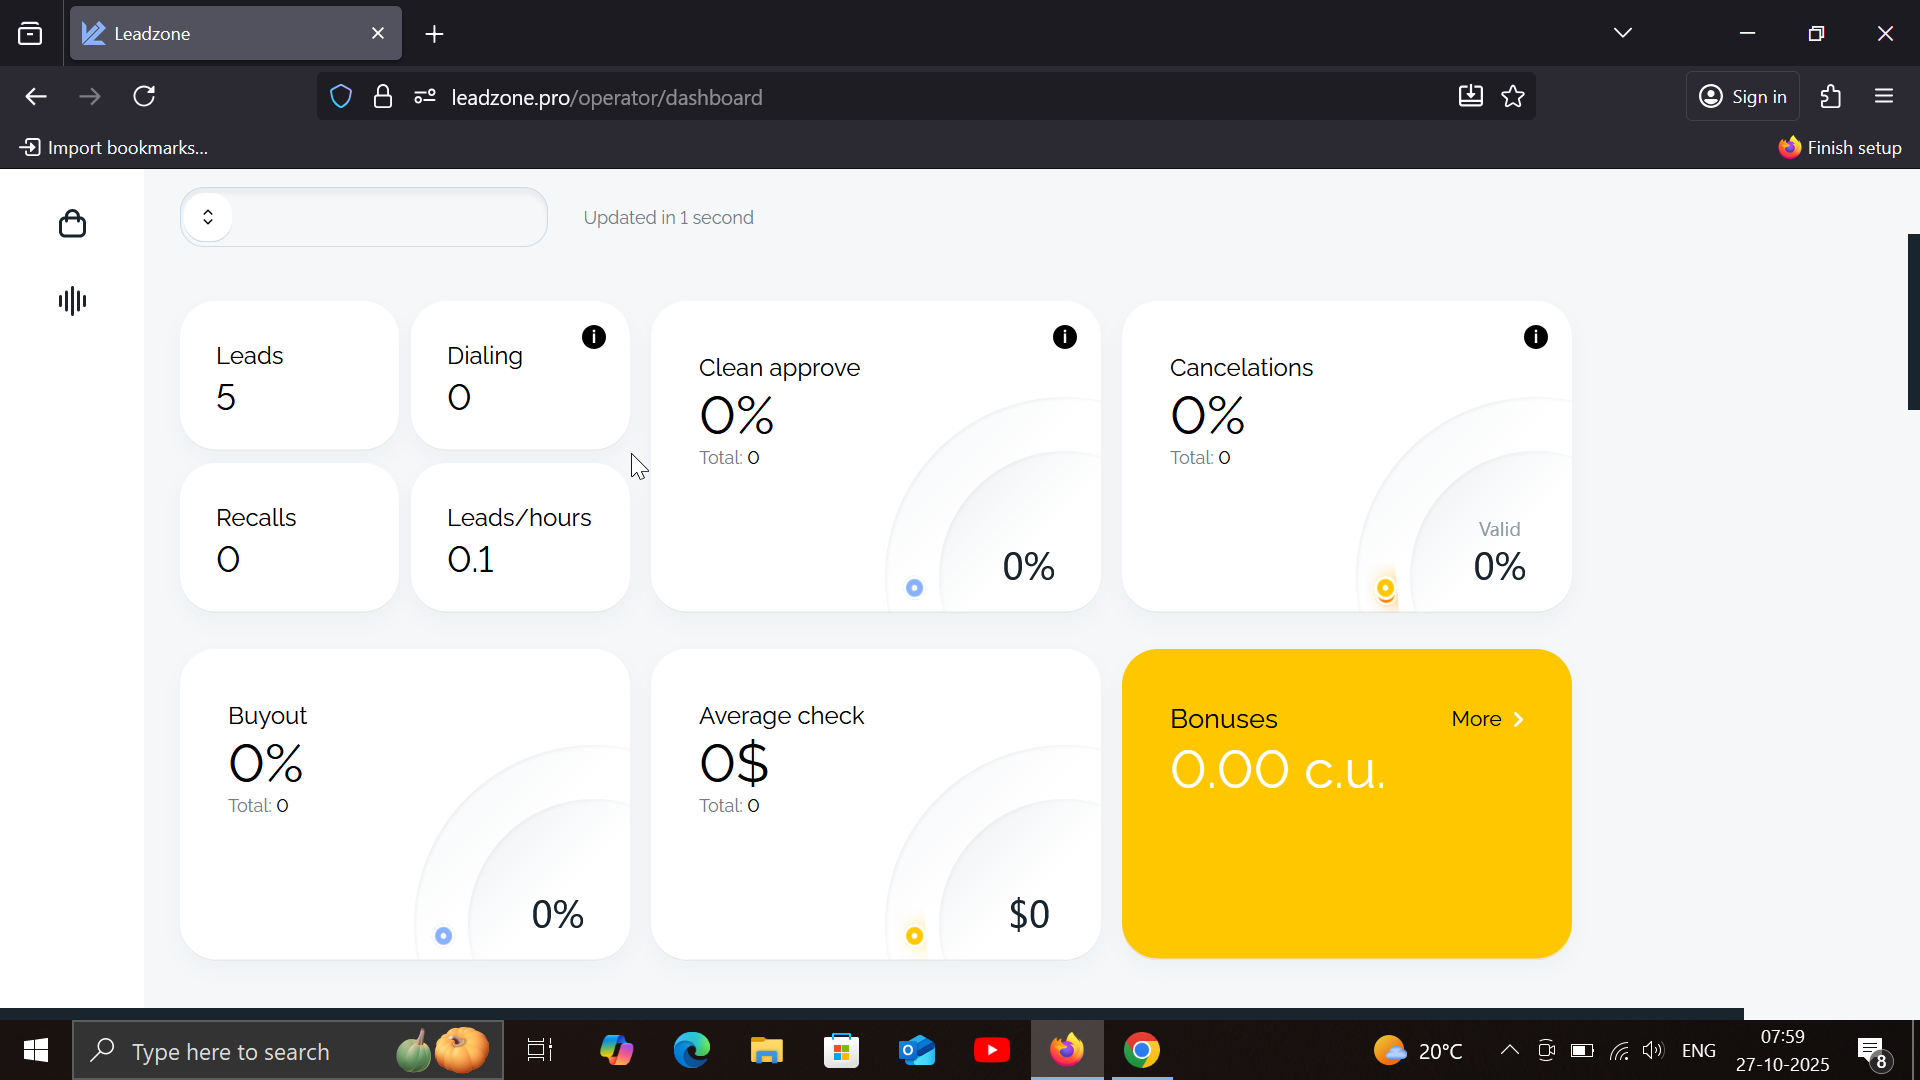Expand the selector dropdown with up-down arrows
This screenshot has width=1920, height=1080.
(x=208, y=217)
